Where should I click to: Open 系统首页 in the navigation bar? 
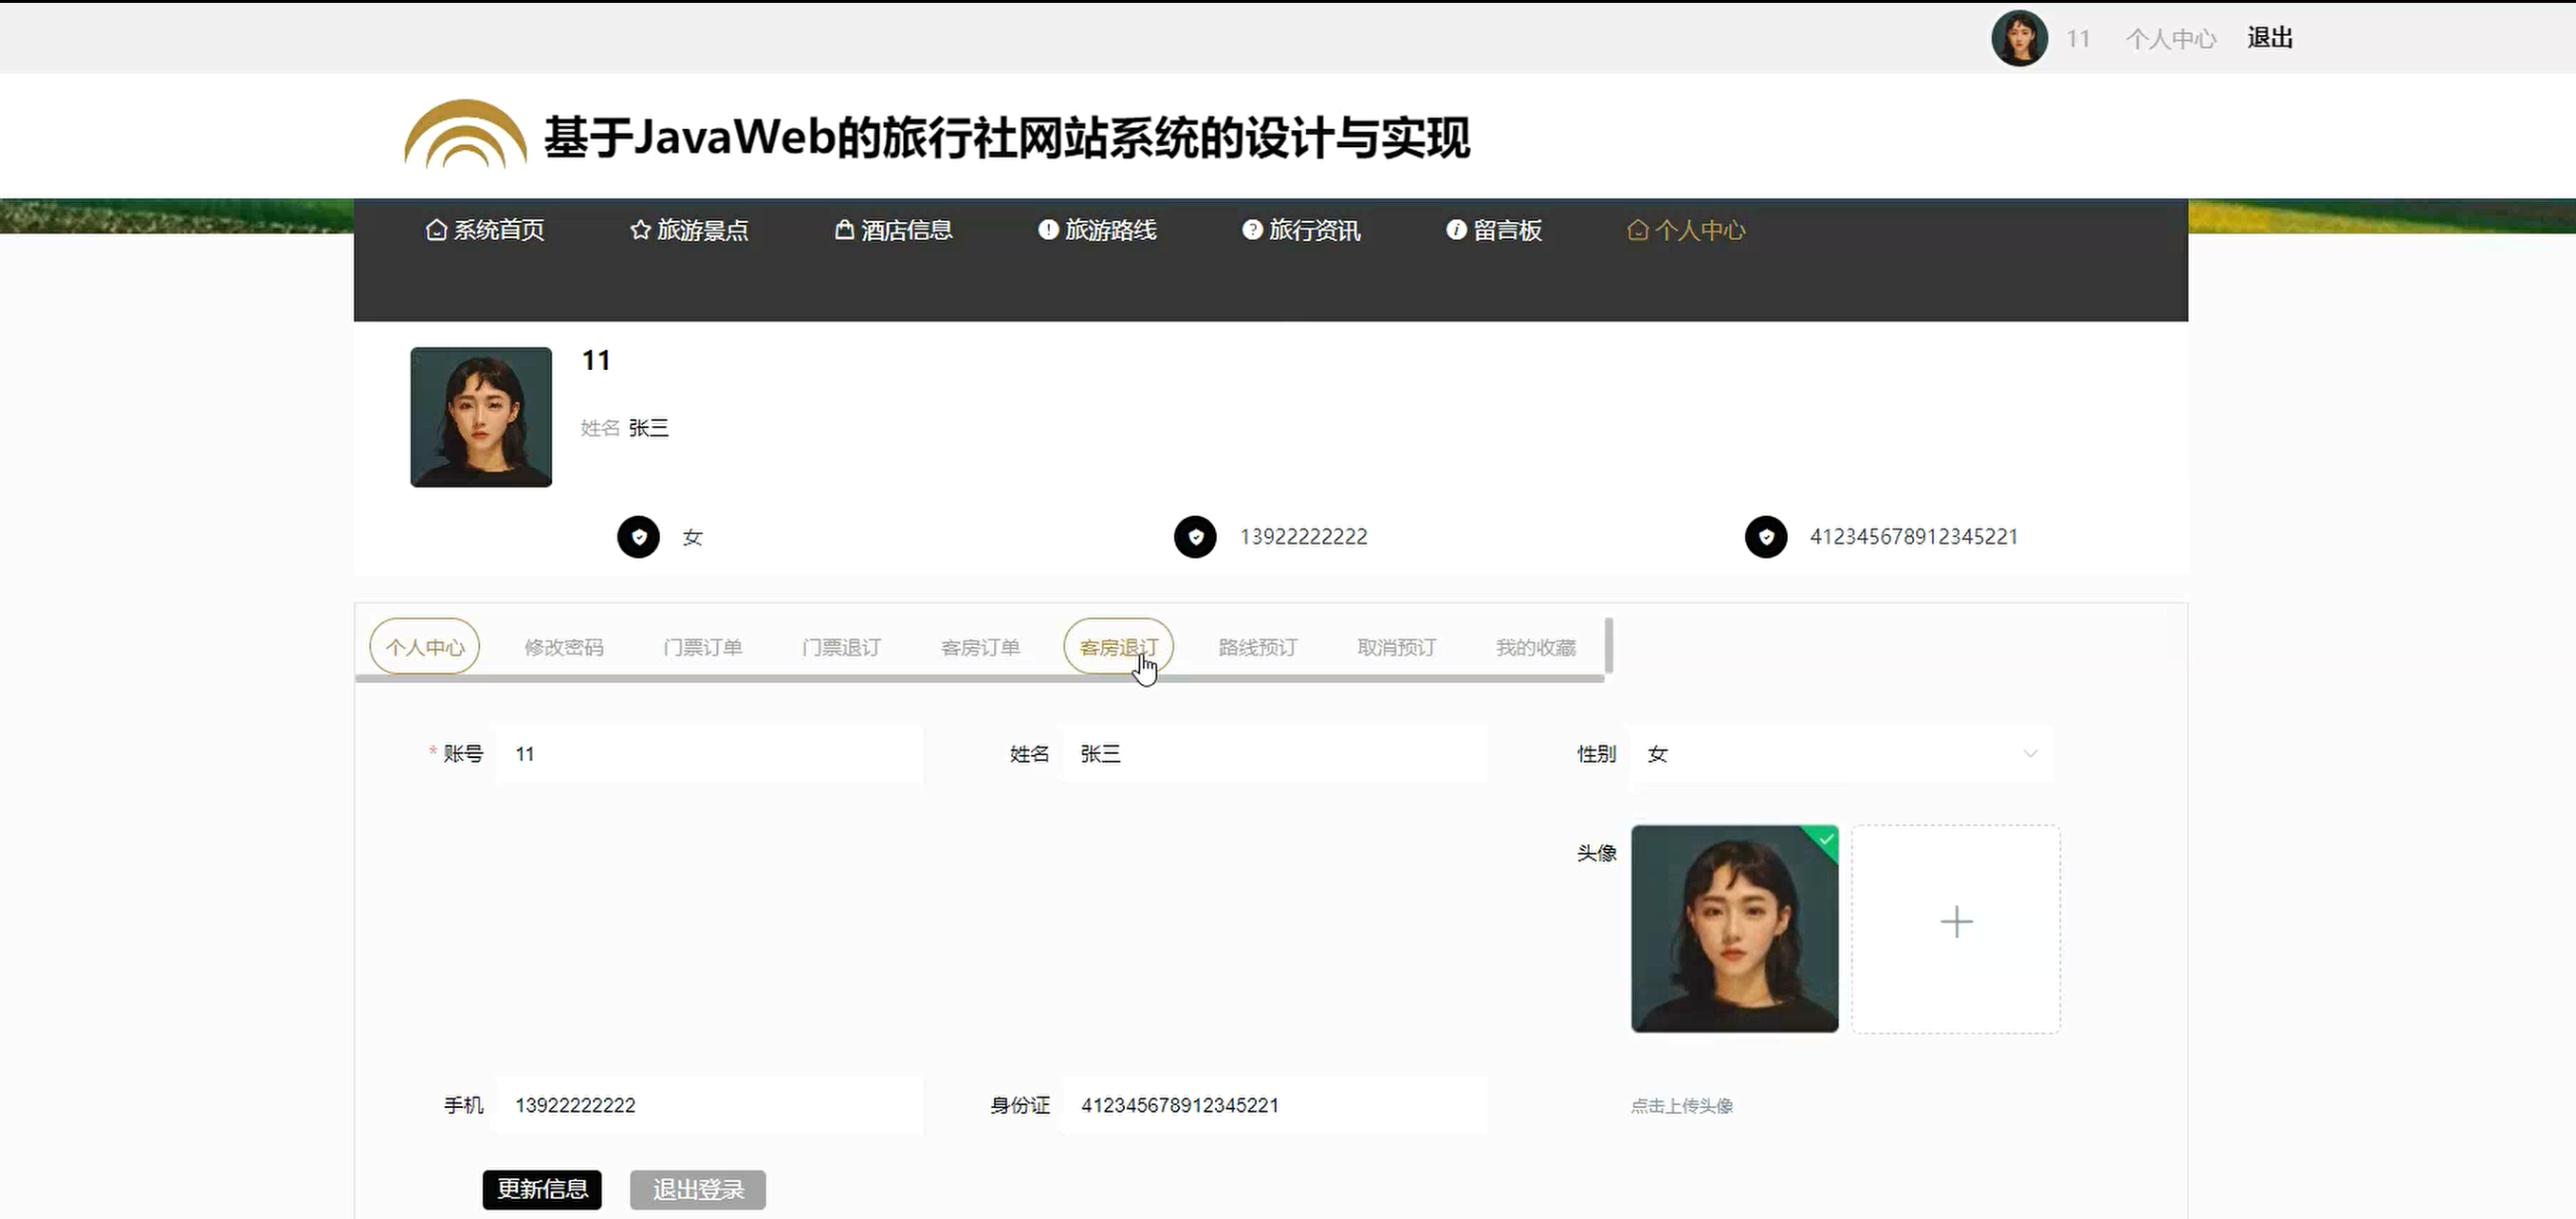[x=486, y=230]
